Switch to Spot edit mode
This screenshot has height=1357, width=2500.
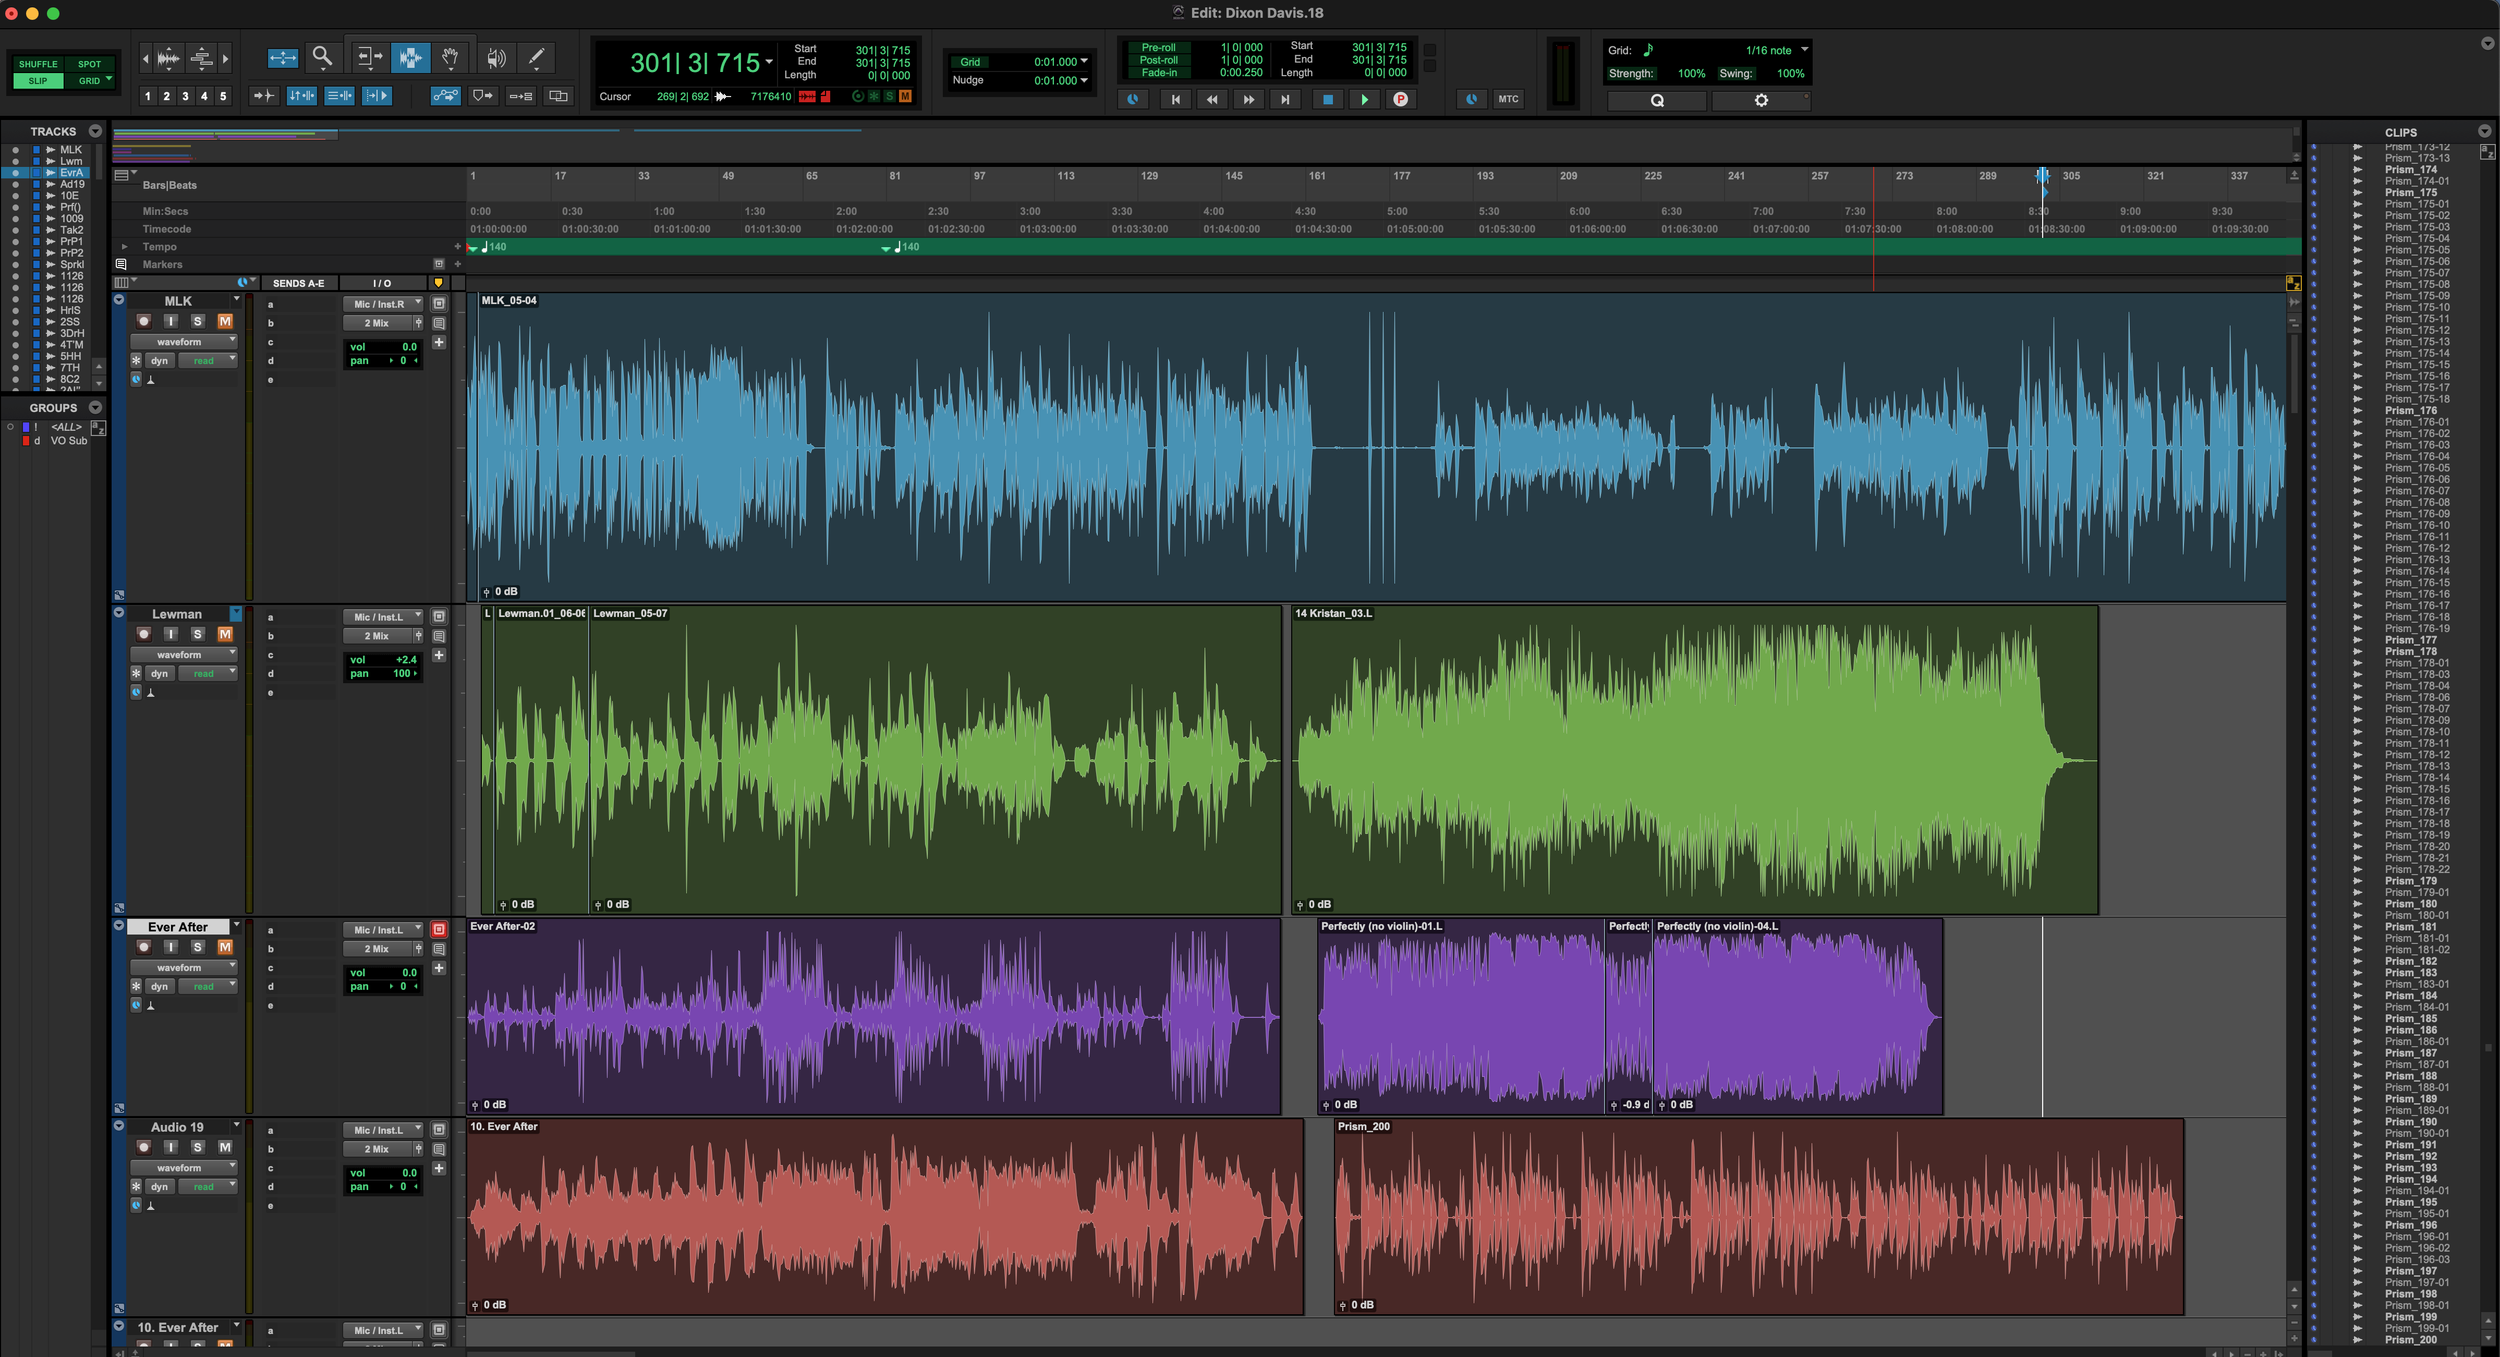click(x=89, y=64)
